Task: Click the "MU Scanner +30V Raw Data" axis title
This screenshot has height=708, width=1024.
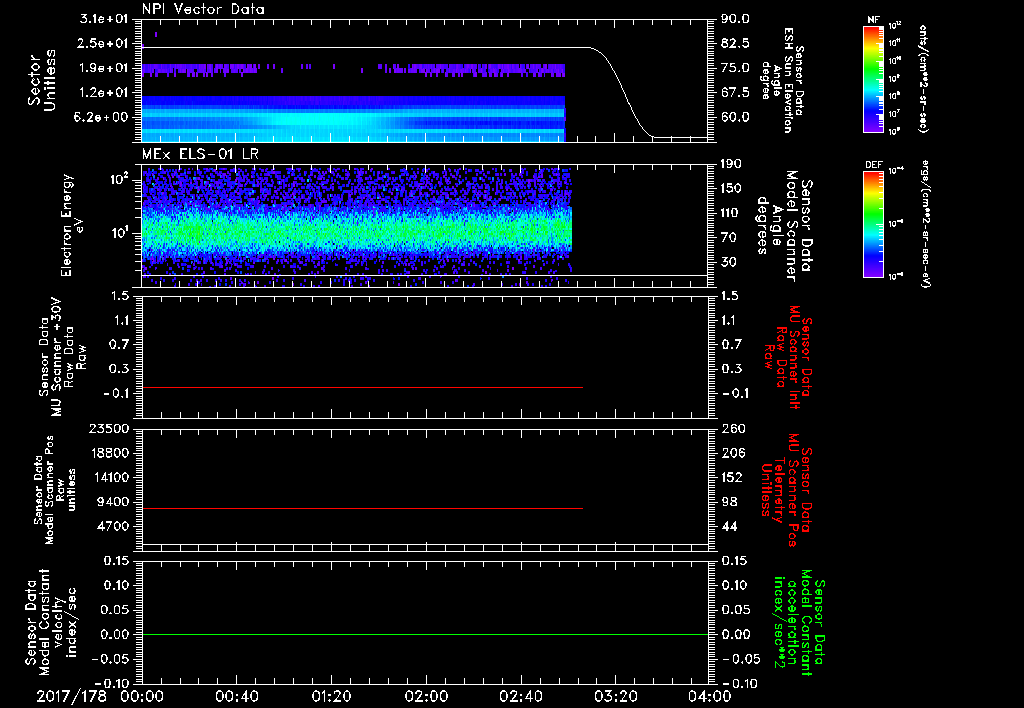Action: point(62,358)
